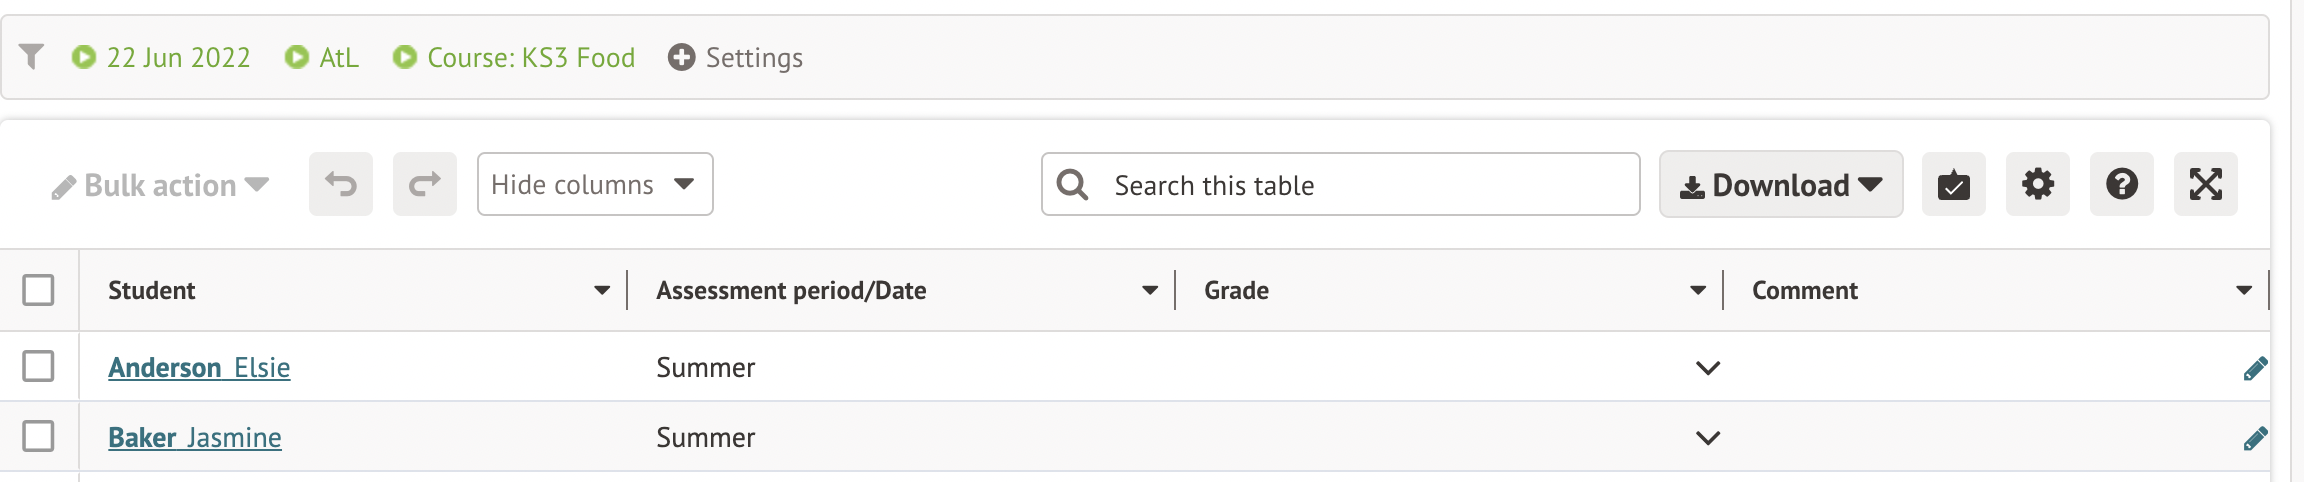The height and width of the screenshot is (482, 2304).
Task: Tick the select-all header checkbox
Action: tap(38, 291)
